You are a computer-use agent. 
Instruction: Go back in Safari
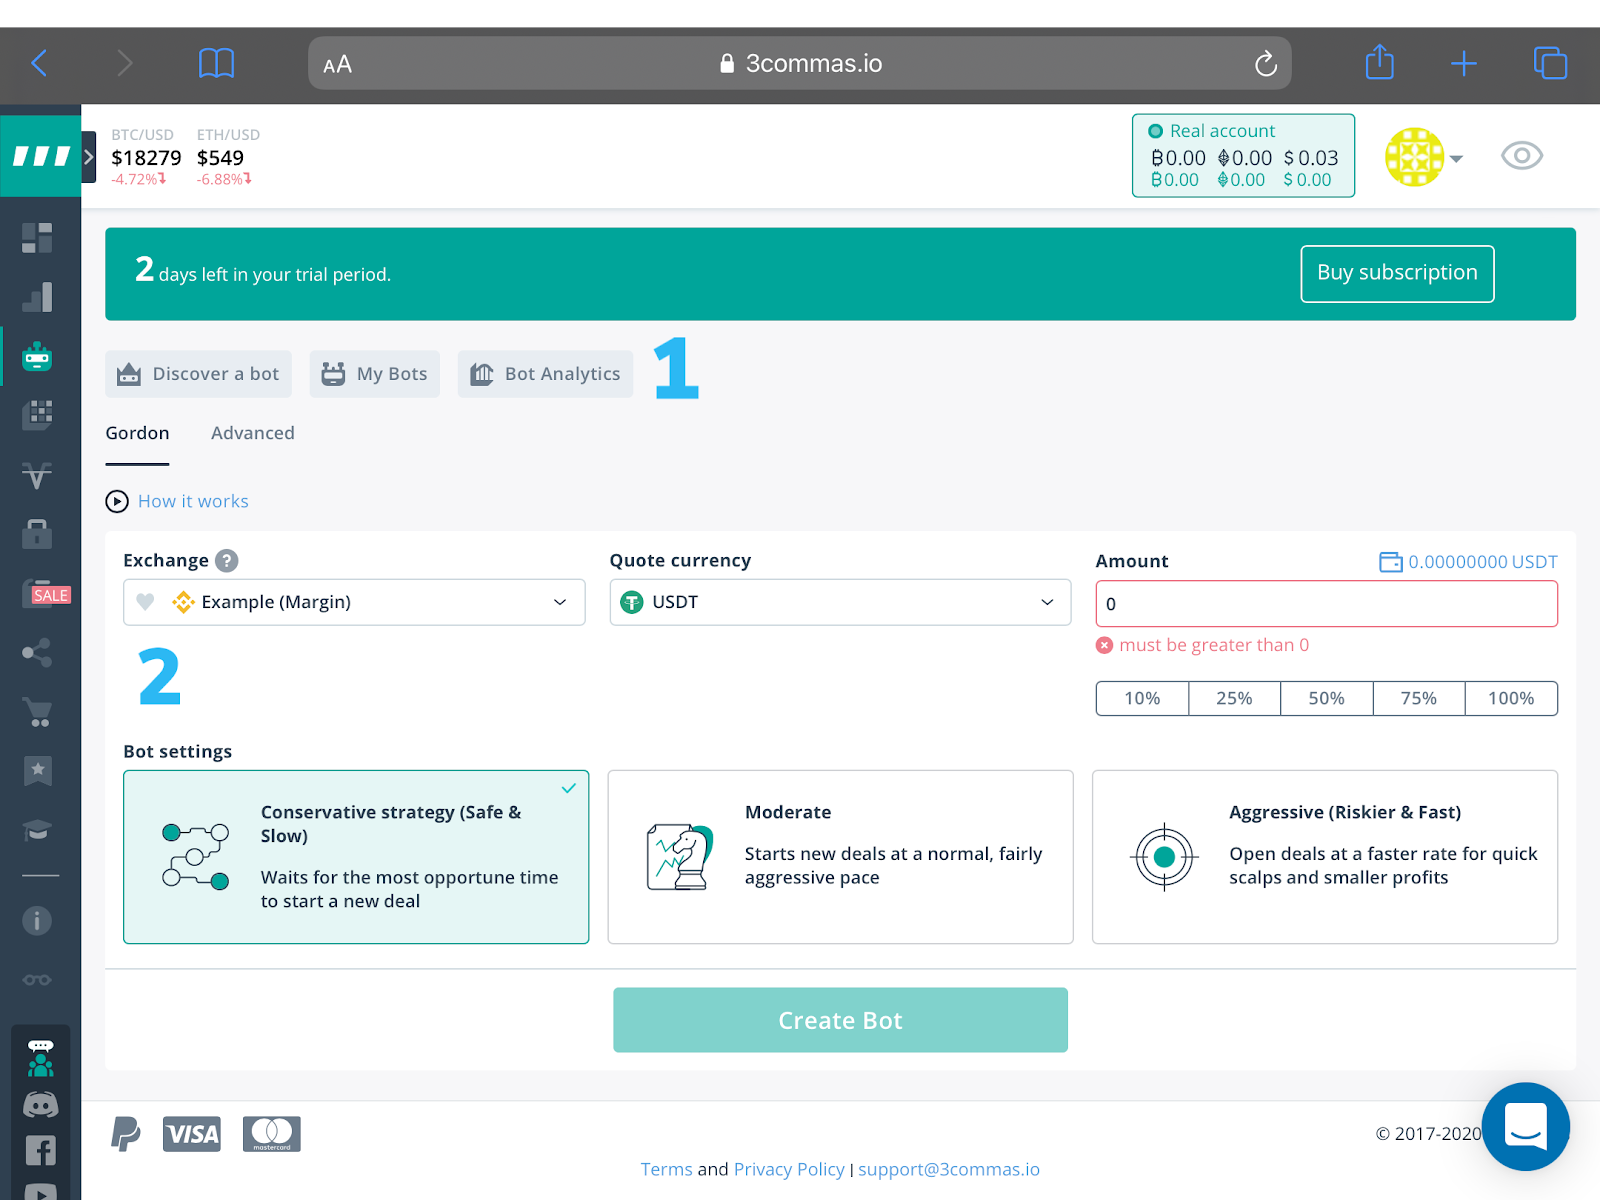[39, 64]
